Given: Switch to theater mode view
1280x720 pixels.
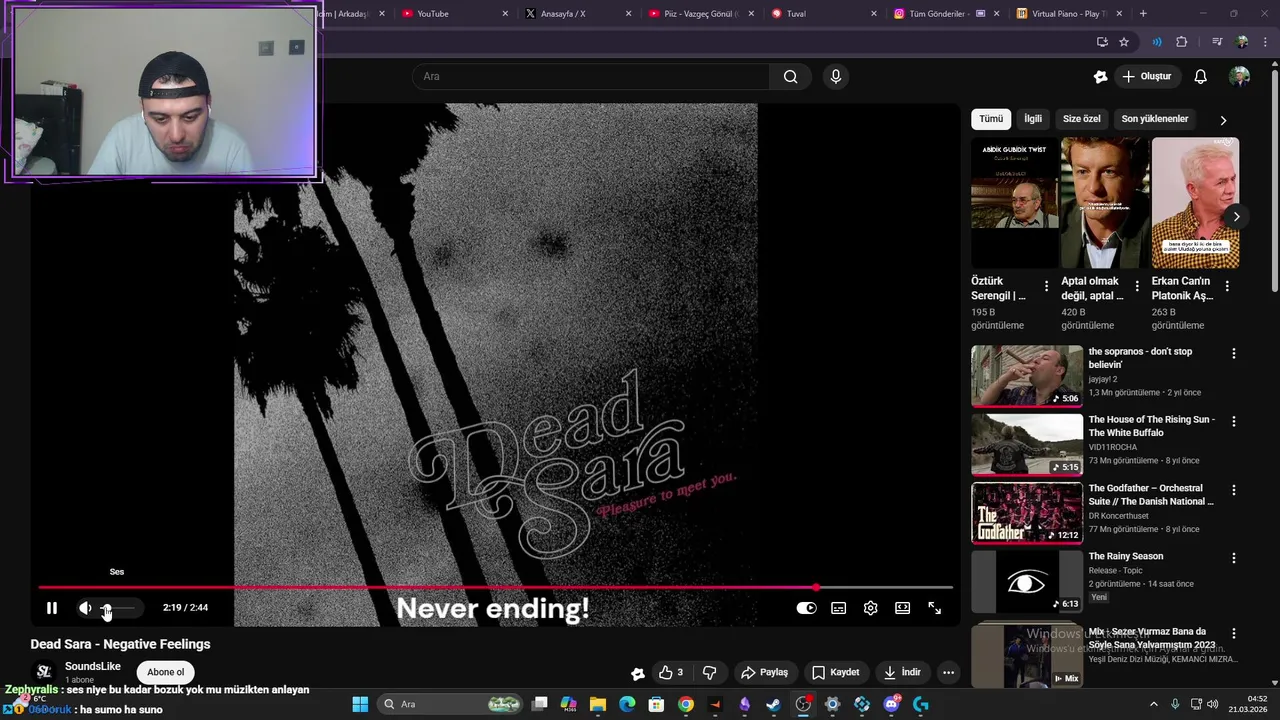Looking at the screenshot, I should point(902,608).
